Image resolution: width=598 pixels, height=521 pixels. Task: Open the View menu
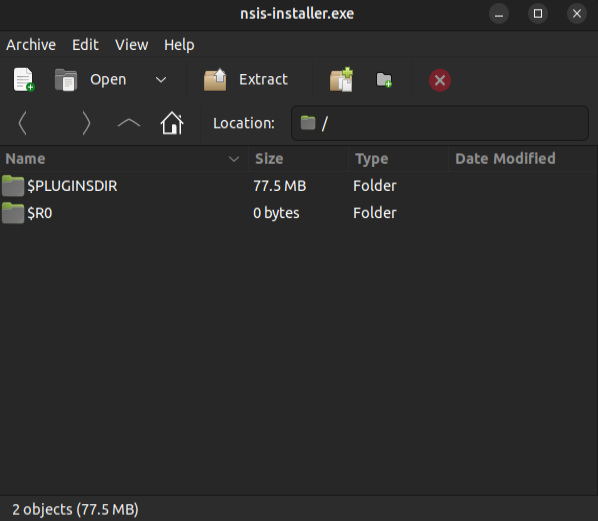point(132,45)
